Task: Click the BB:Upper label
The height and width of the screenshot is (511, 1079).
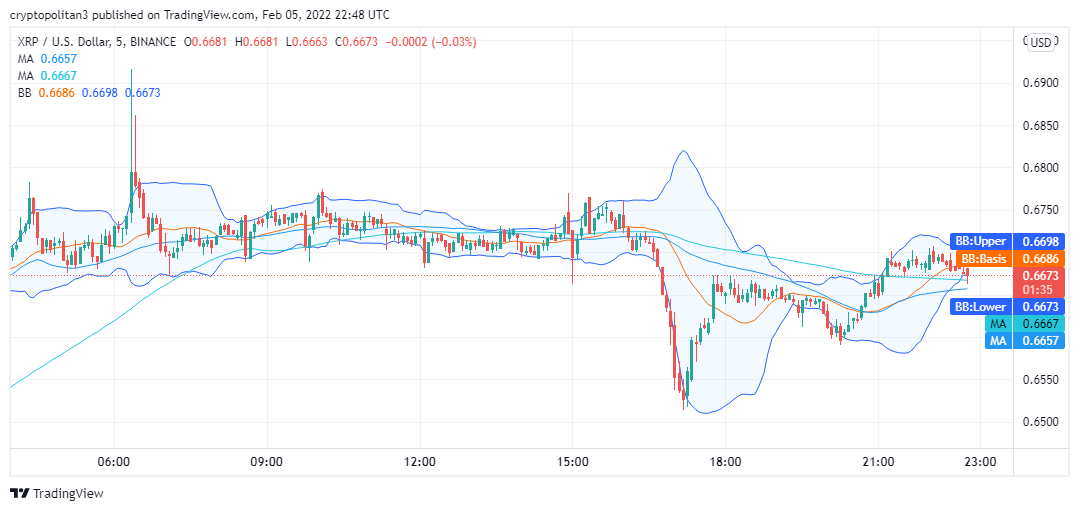Action: pos(981,241)
